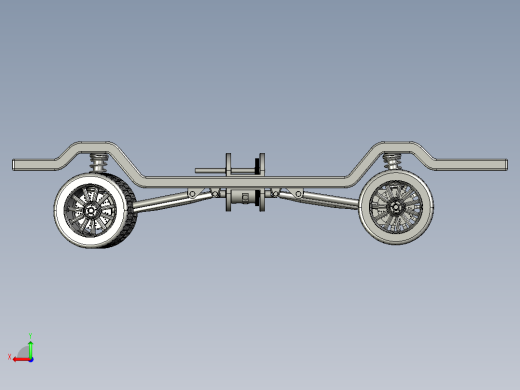Click the blue origin dot of the triad
This screenshot has height=390, width=520.
(x=31, y=360)
